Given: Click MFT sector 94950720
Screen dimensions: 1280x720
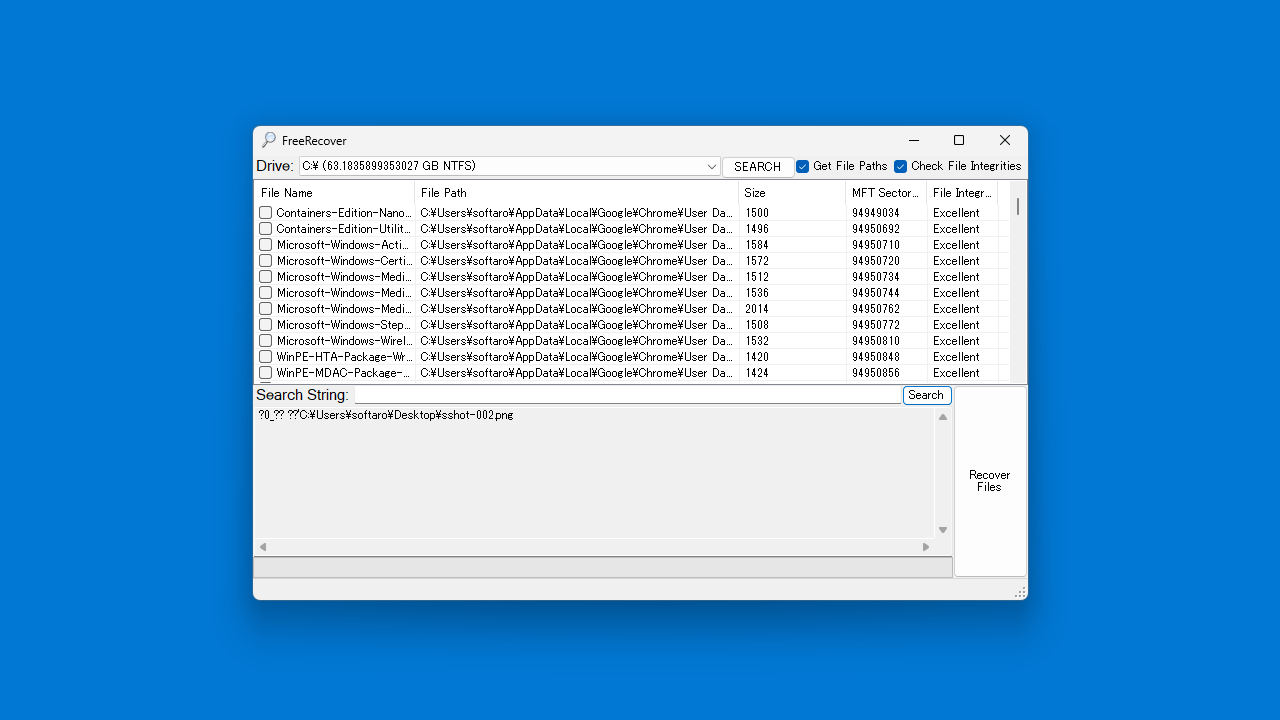Looking at the screenshot, I should pyautogui.click(x=876, y=261).
